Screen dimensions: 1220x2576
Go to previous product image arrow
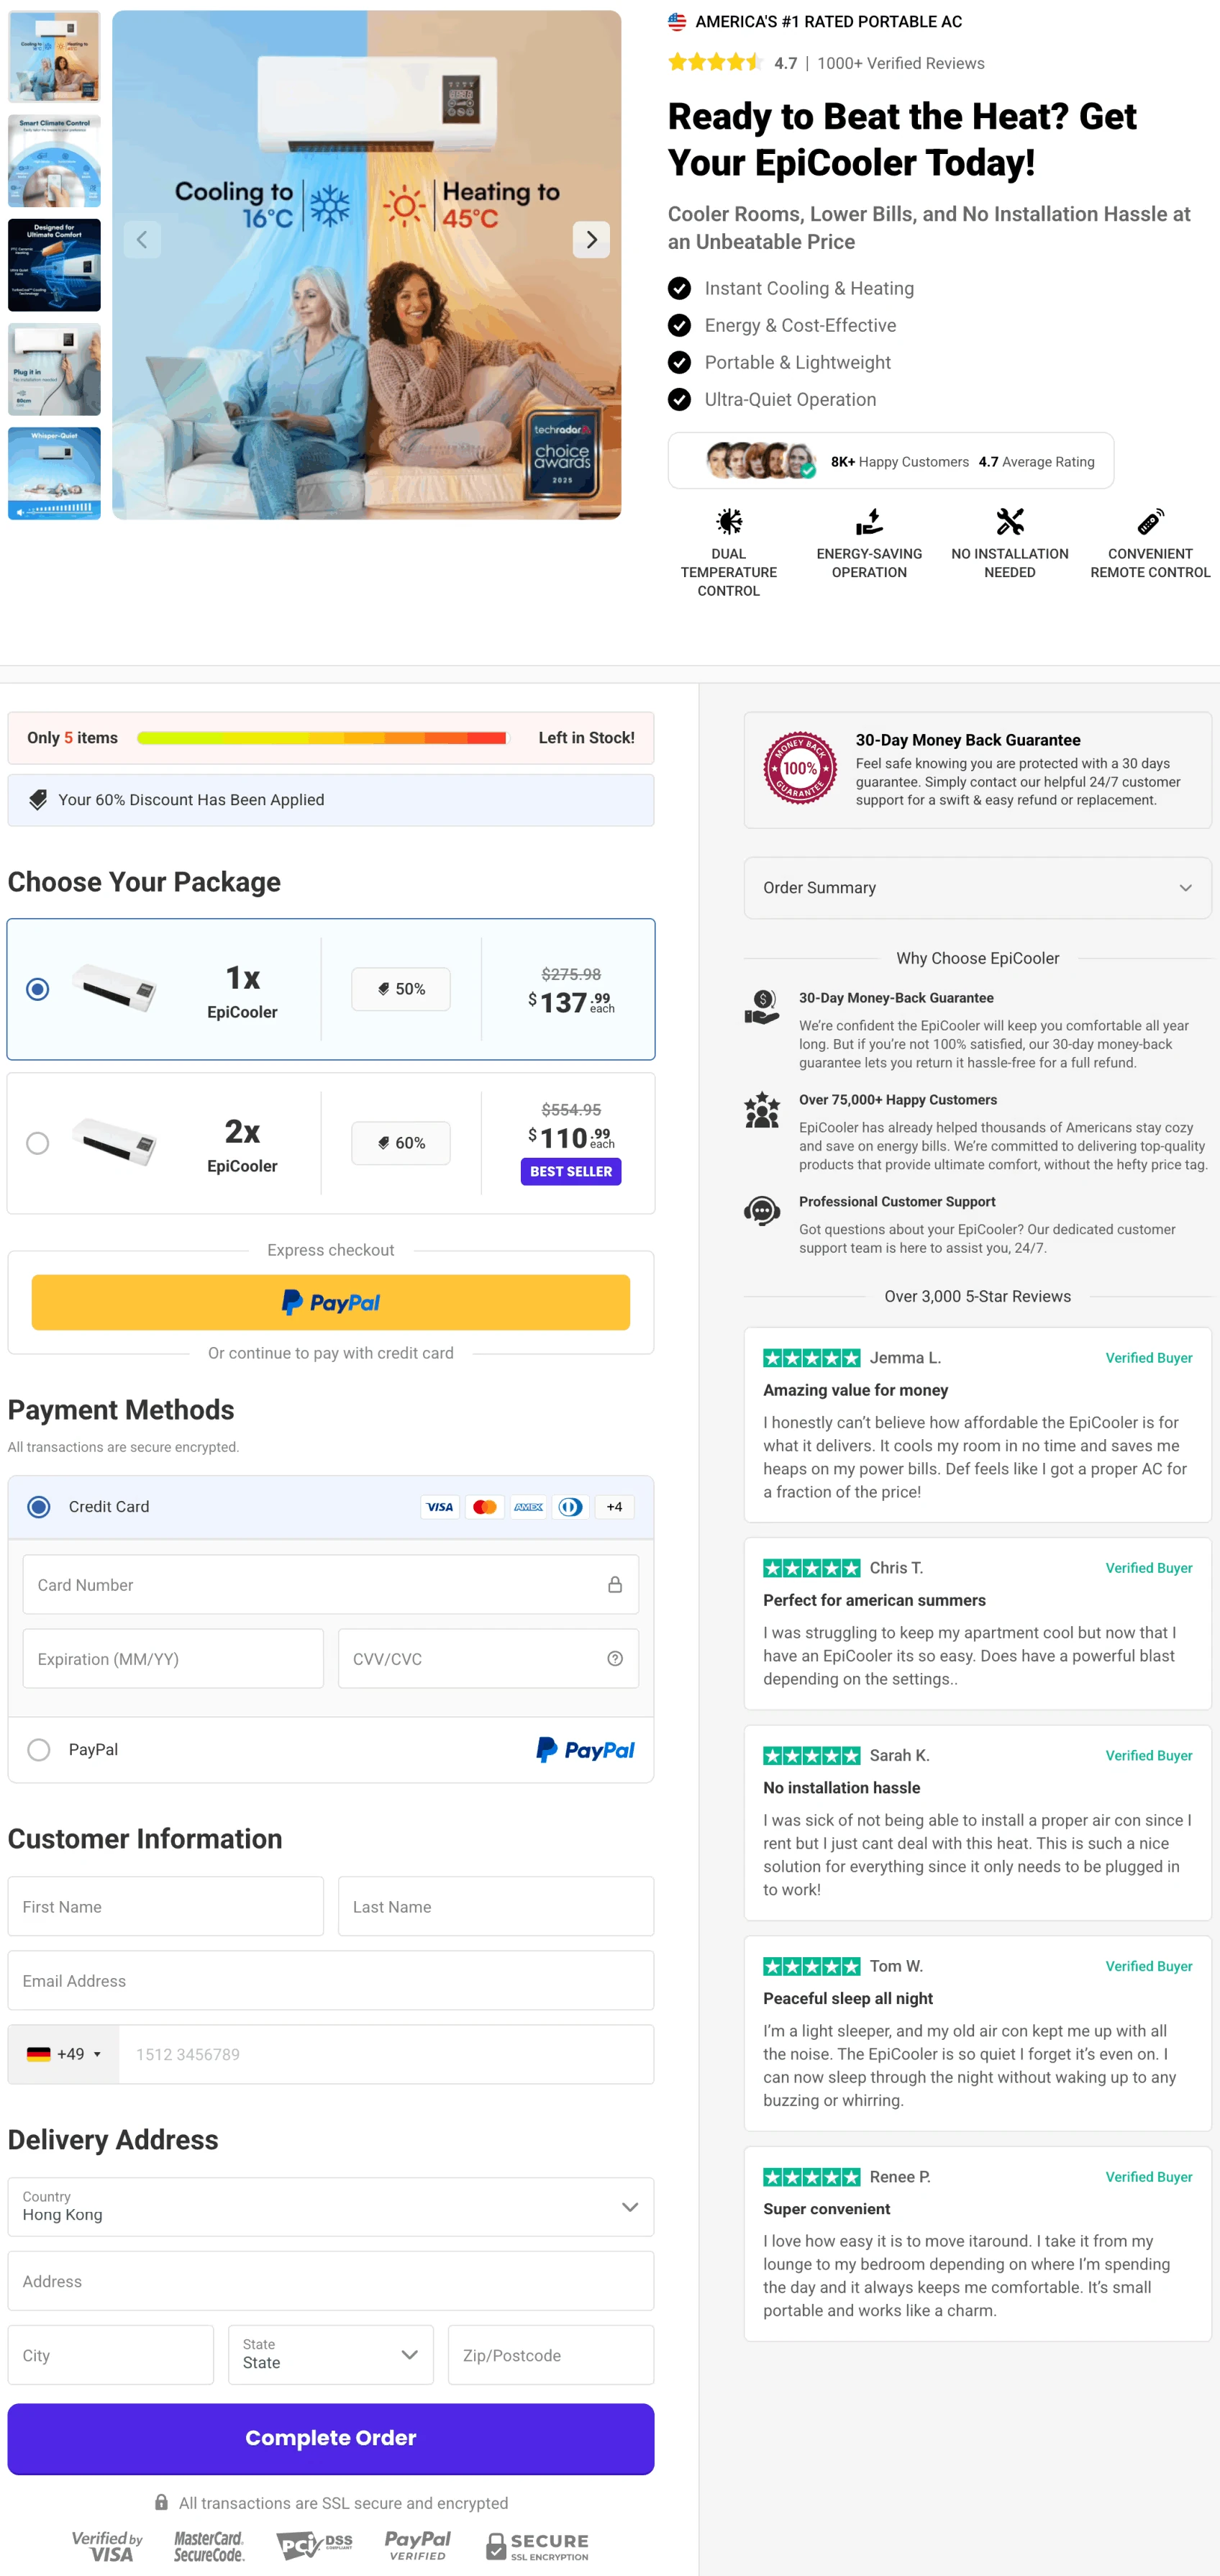point(142,240)
